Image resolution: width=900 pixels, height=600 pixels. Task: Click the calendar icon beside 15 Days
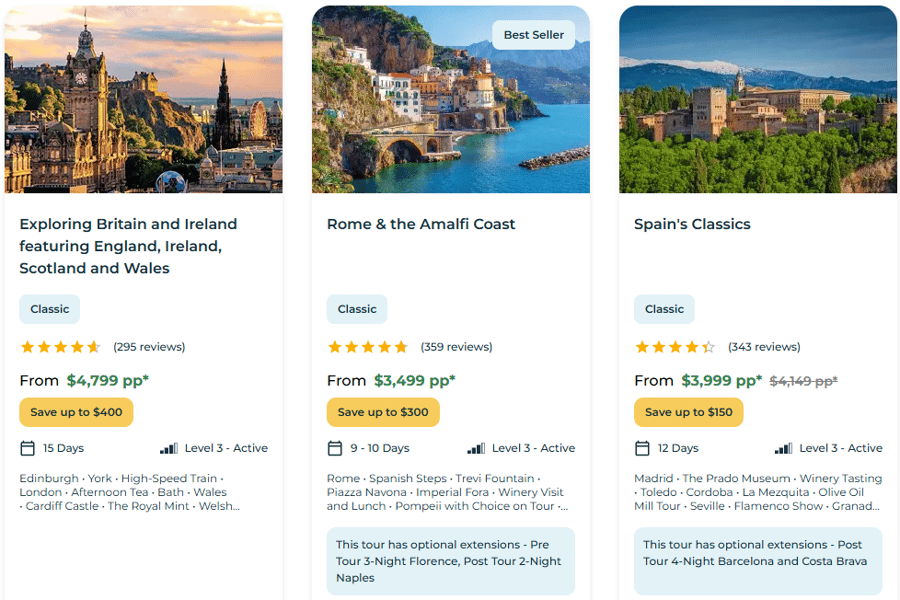(x=28, y=448)
